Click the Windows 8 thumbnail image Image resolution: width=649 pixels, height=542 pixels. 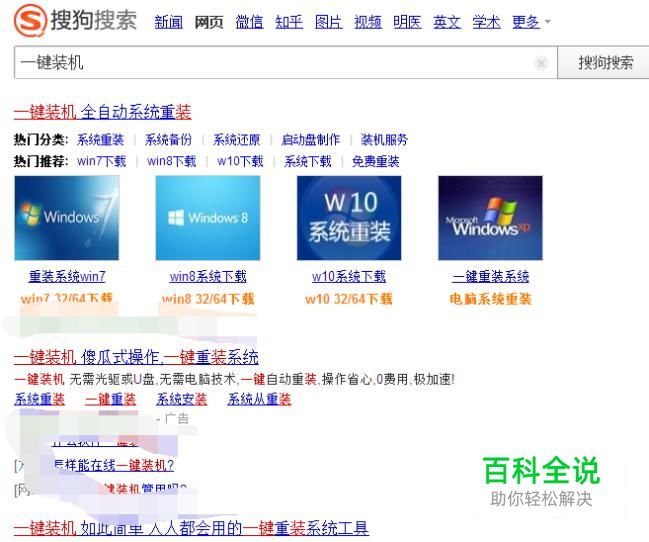click(208, 218)
